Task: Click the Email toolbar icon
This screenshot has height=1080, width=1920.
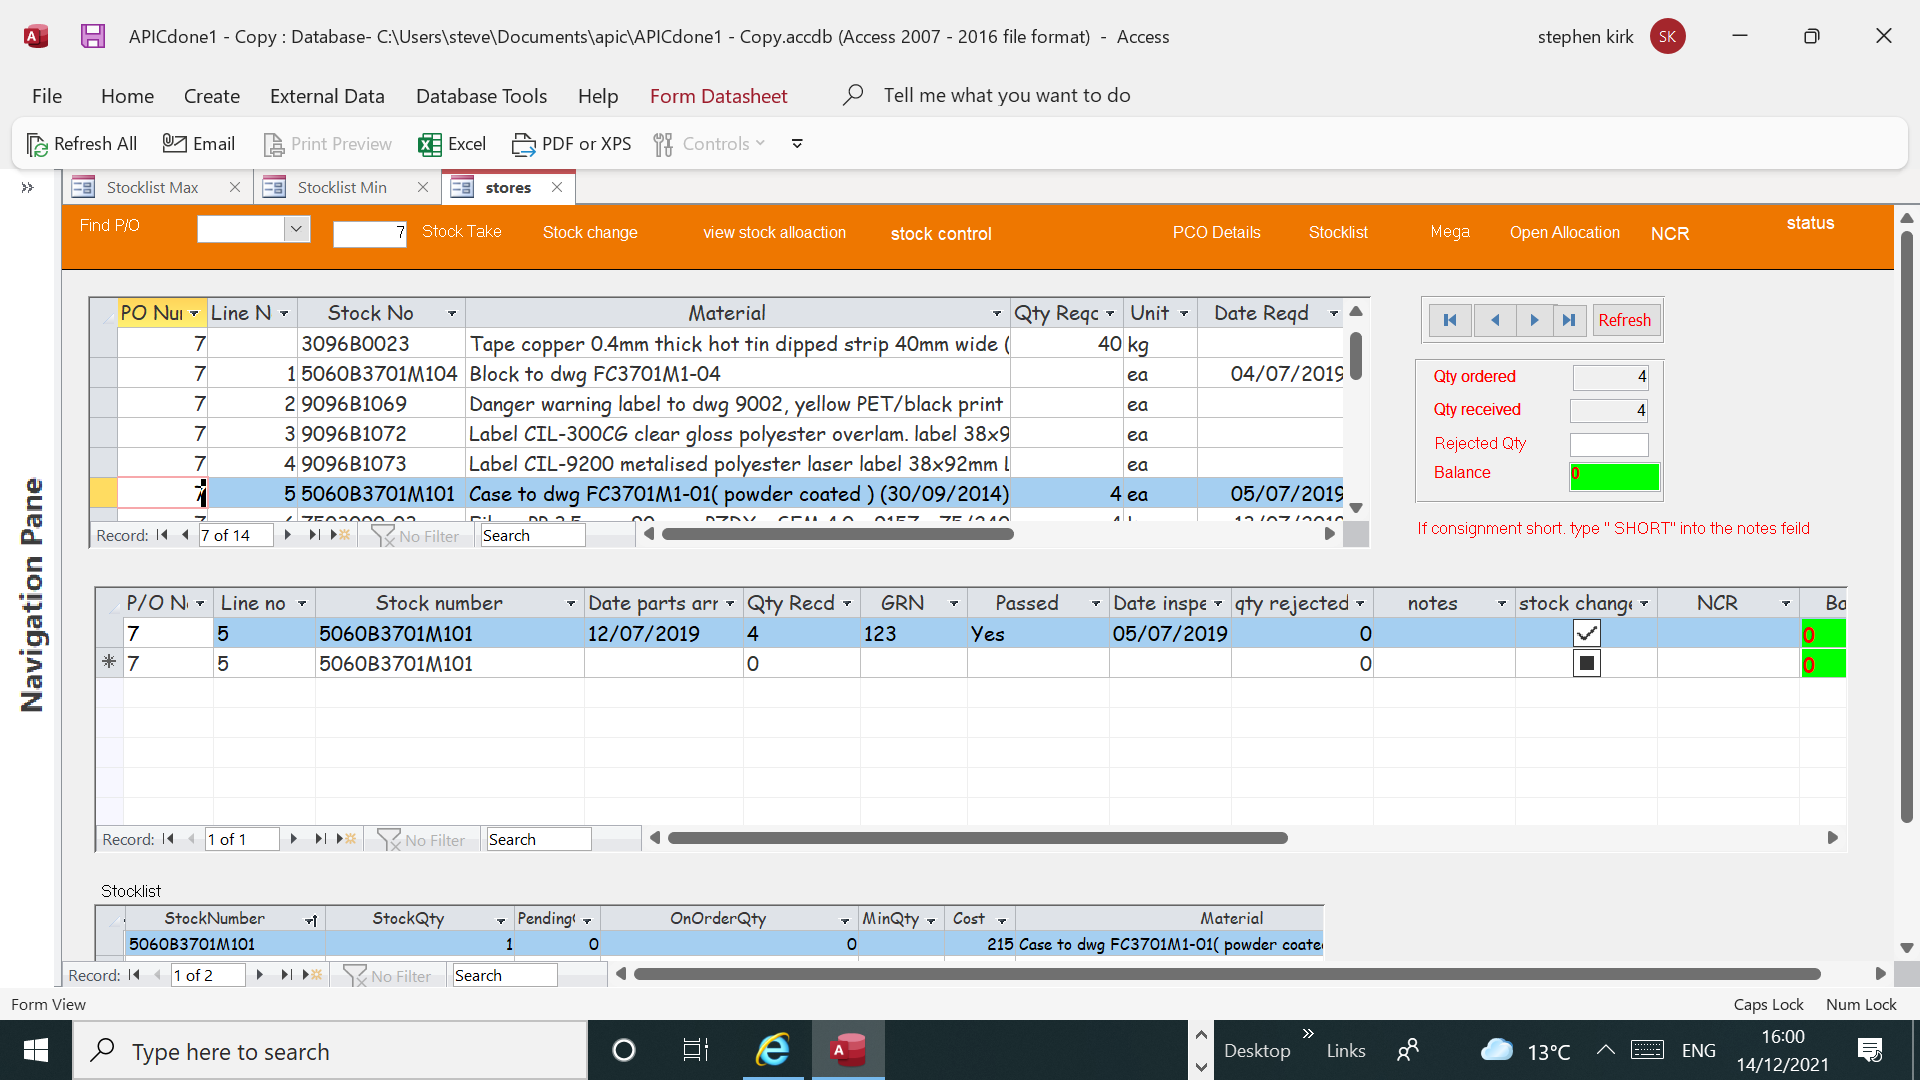Action: click(174, 144)
